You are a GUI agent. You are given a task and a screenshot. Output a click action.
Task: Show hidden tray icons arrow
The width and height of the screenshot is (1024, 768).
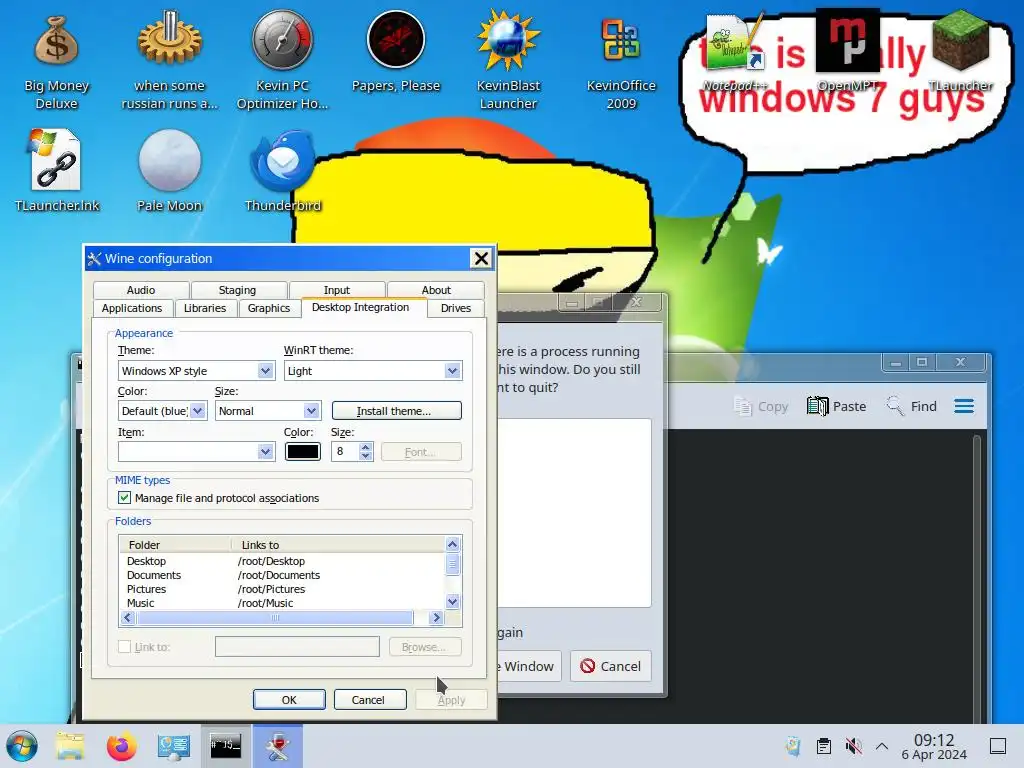[x=882, y=746]
